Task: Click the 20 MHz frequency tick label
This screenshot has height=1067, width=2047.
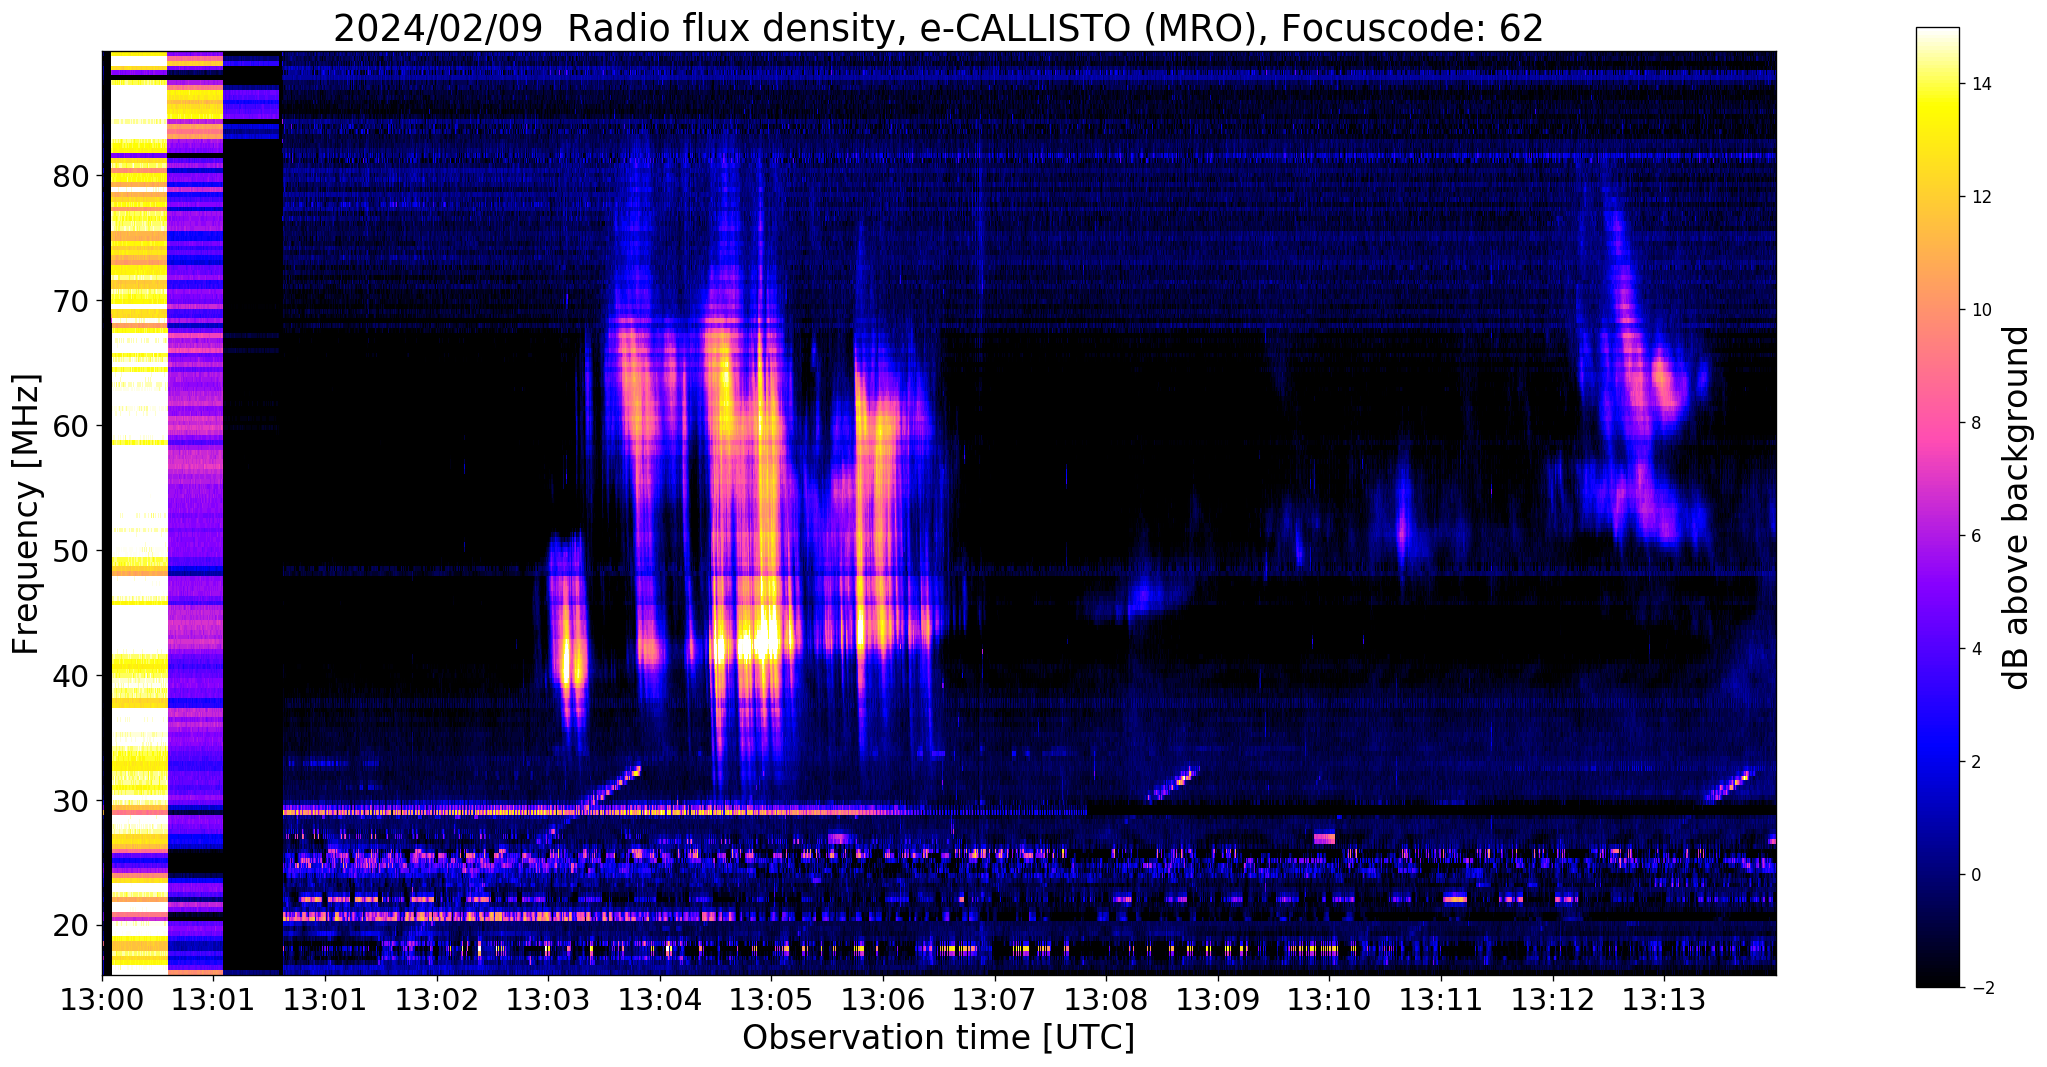Action: [71, 926]
